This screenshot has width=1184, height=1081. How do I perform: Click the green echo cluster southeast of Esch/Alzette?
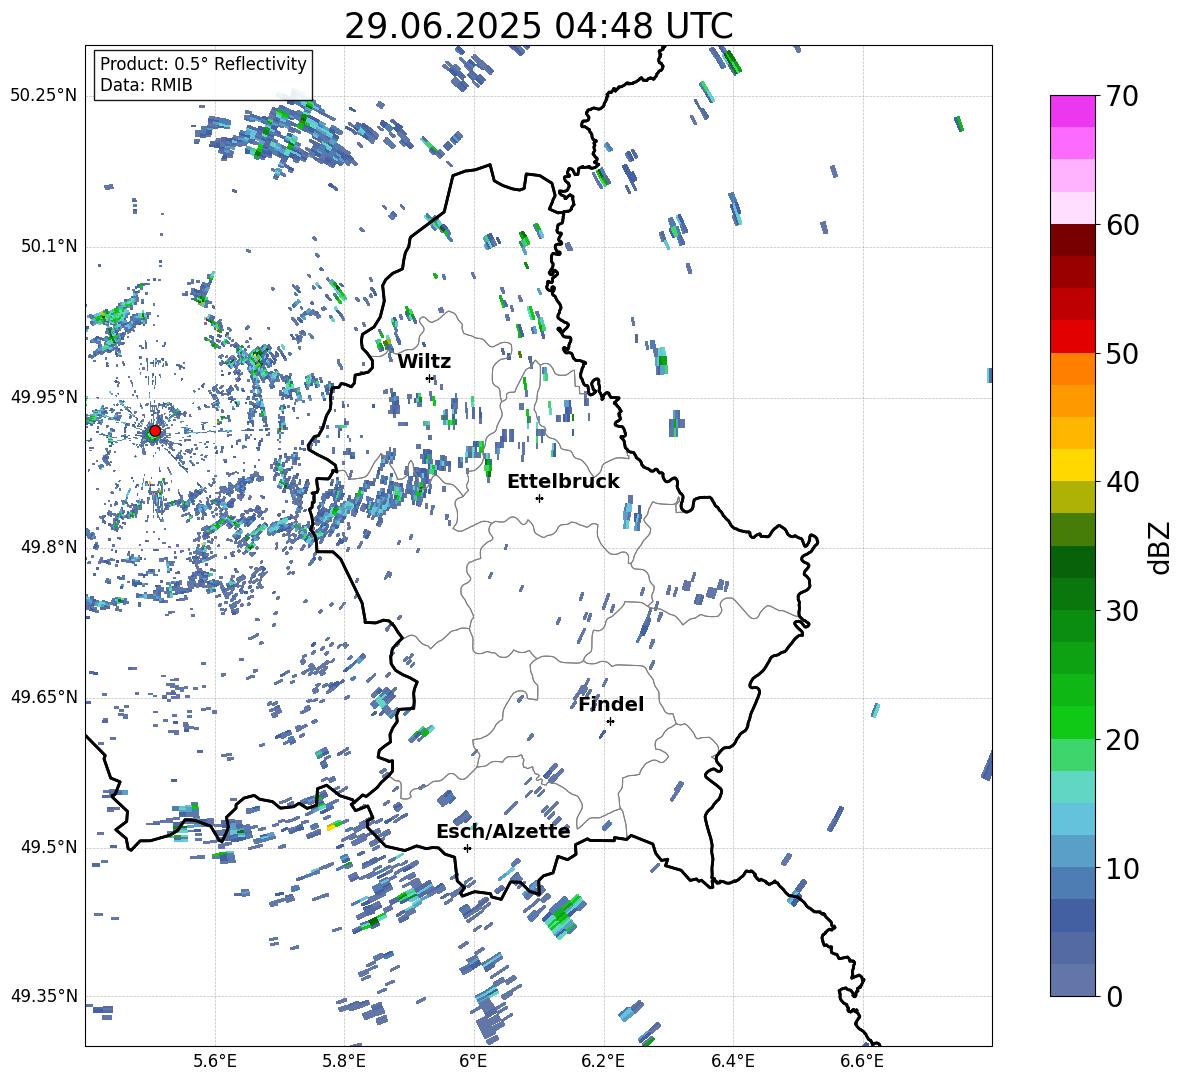coord(563,916)
